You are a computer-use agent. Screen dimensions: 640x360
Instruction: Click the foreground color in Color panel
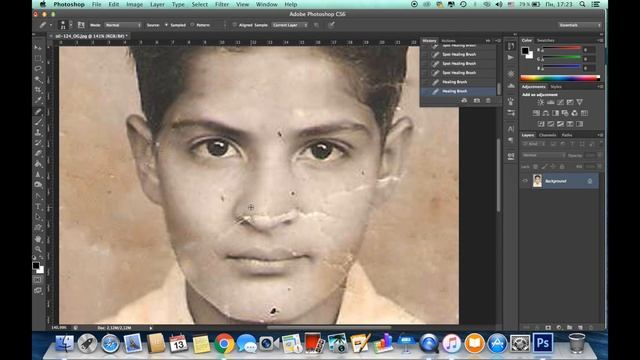coord(525,51)
